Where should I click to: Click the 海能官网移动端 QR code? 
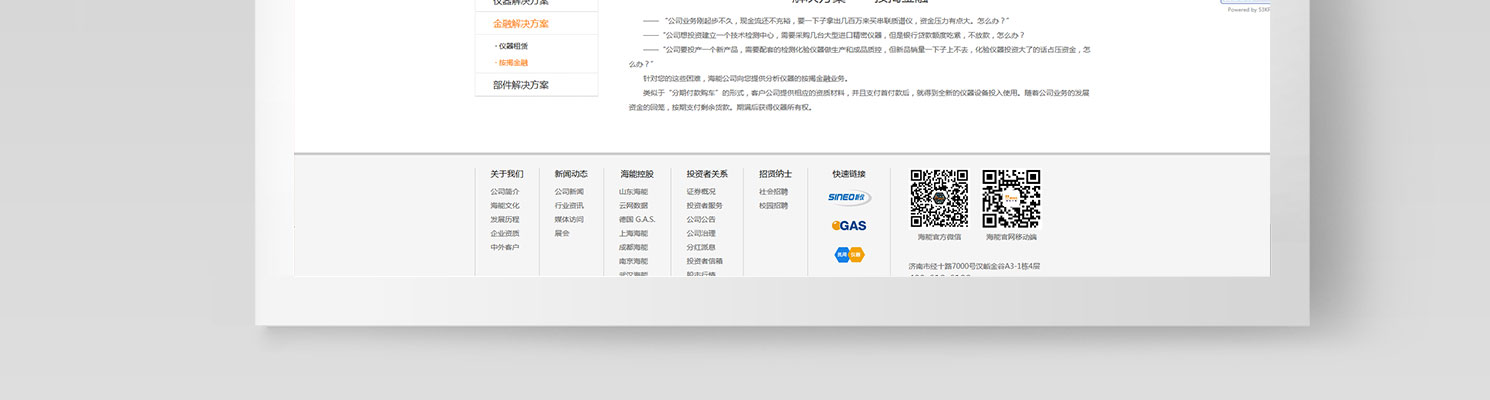point(1011,199)
